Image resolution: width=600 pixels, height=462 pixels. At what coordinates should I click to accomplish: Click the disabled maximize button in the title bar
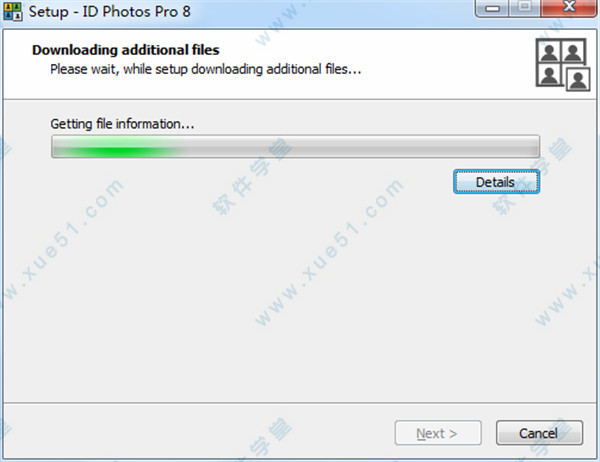(x=525, y=8)
